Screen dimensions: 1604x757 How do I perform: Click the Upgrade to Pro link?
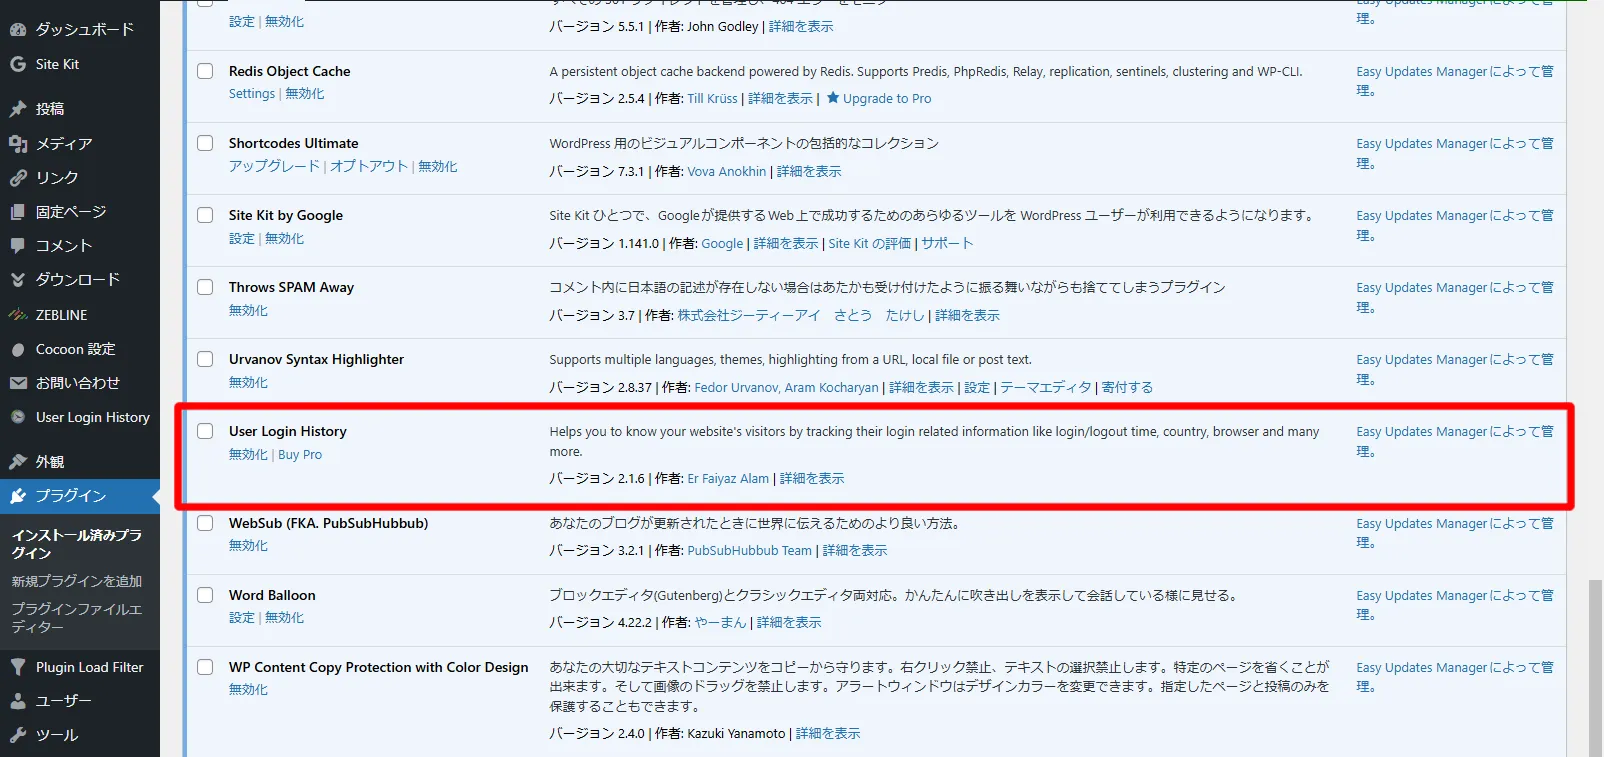tap(886, 99)
